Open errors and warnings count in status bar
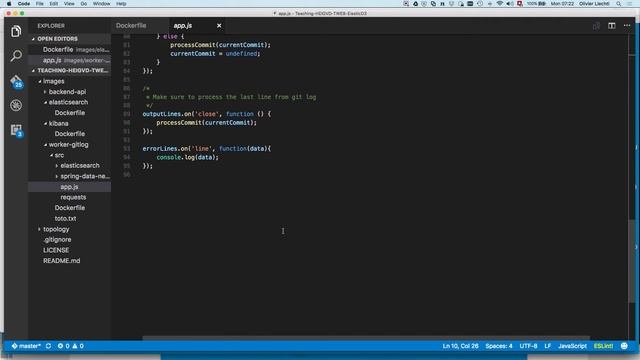This screenshot has width=640, height=360. pyautogui.click(x=71, y=346)
